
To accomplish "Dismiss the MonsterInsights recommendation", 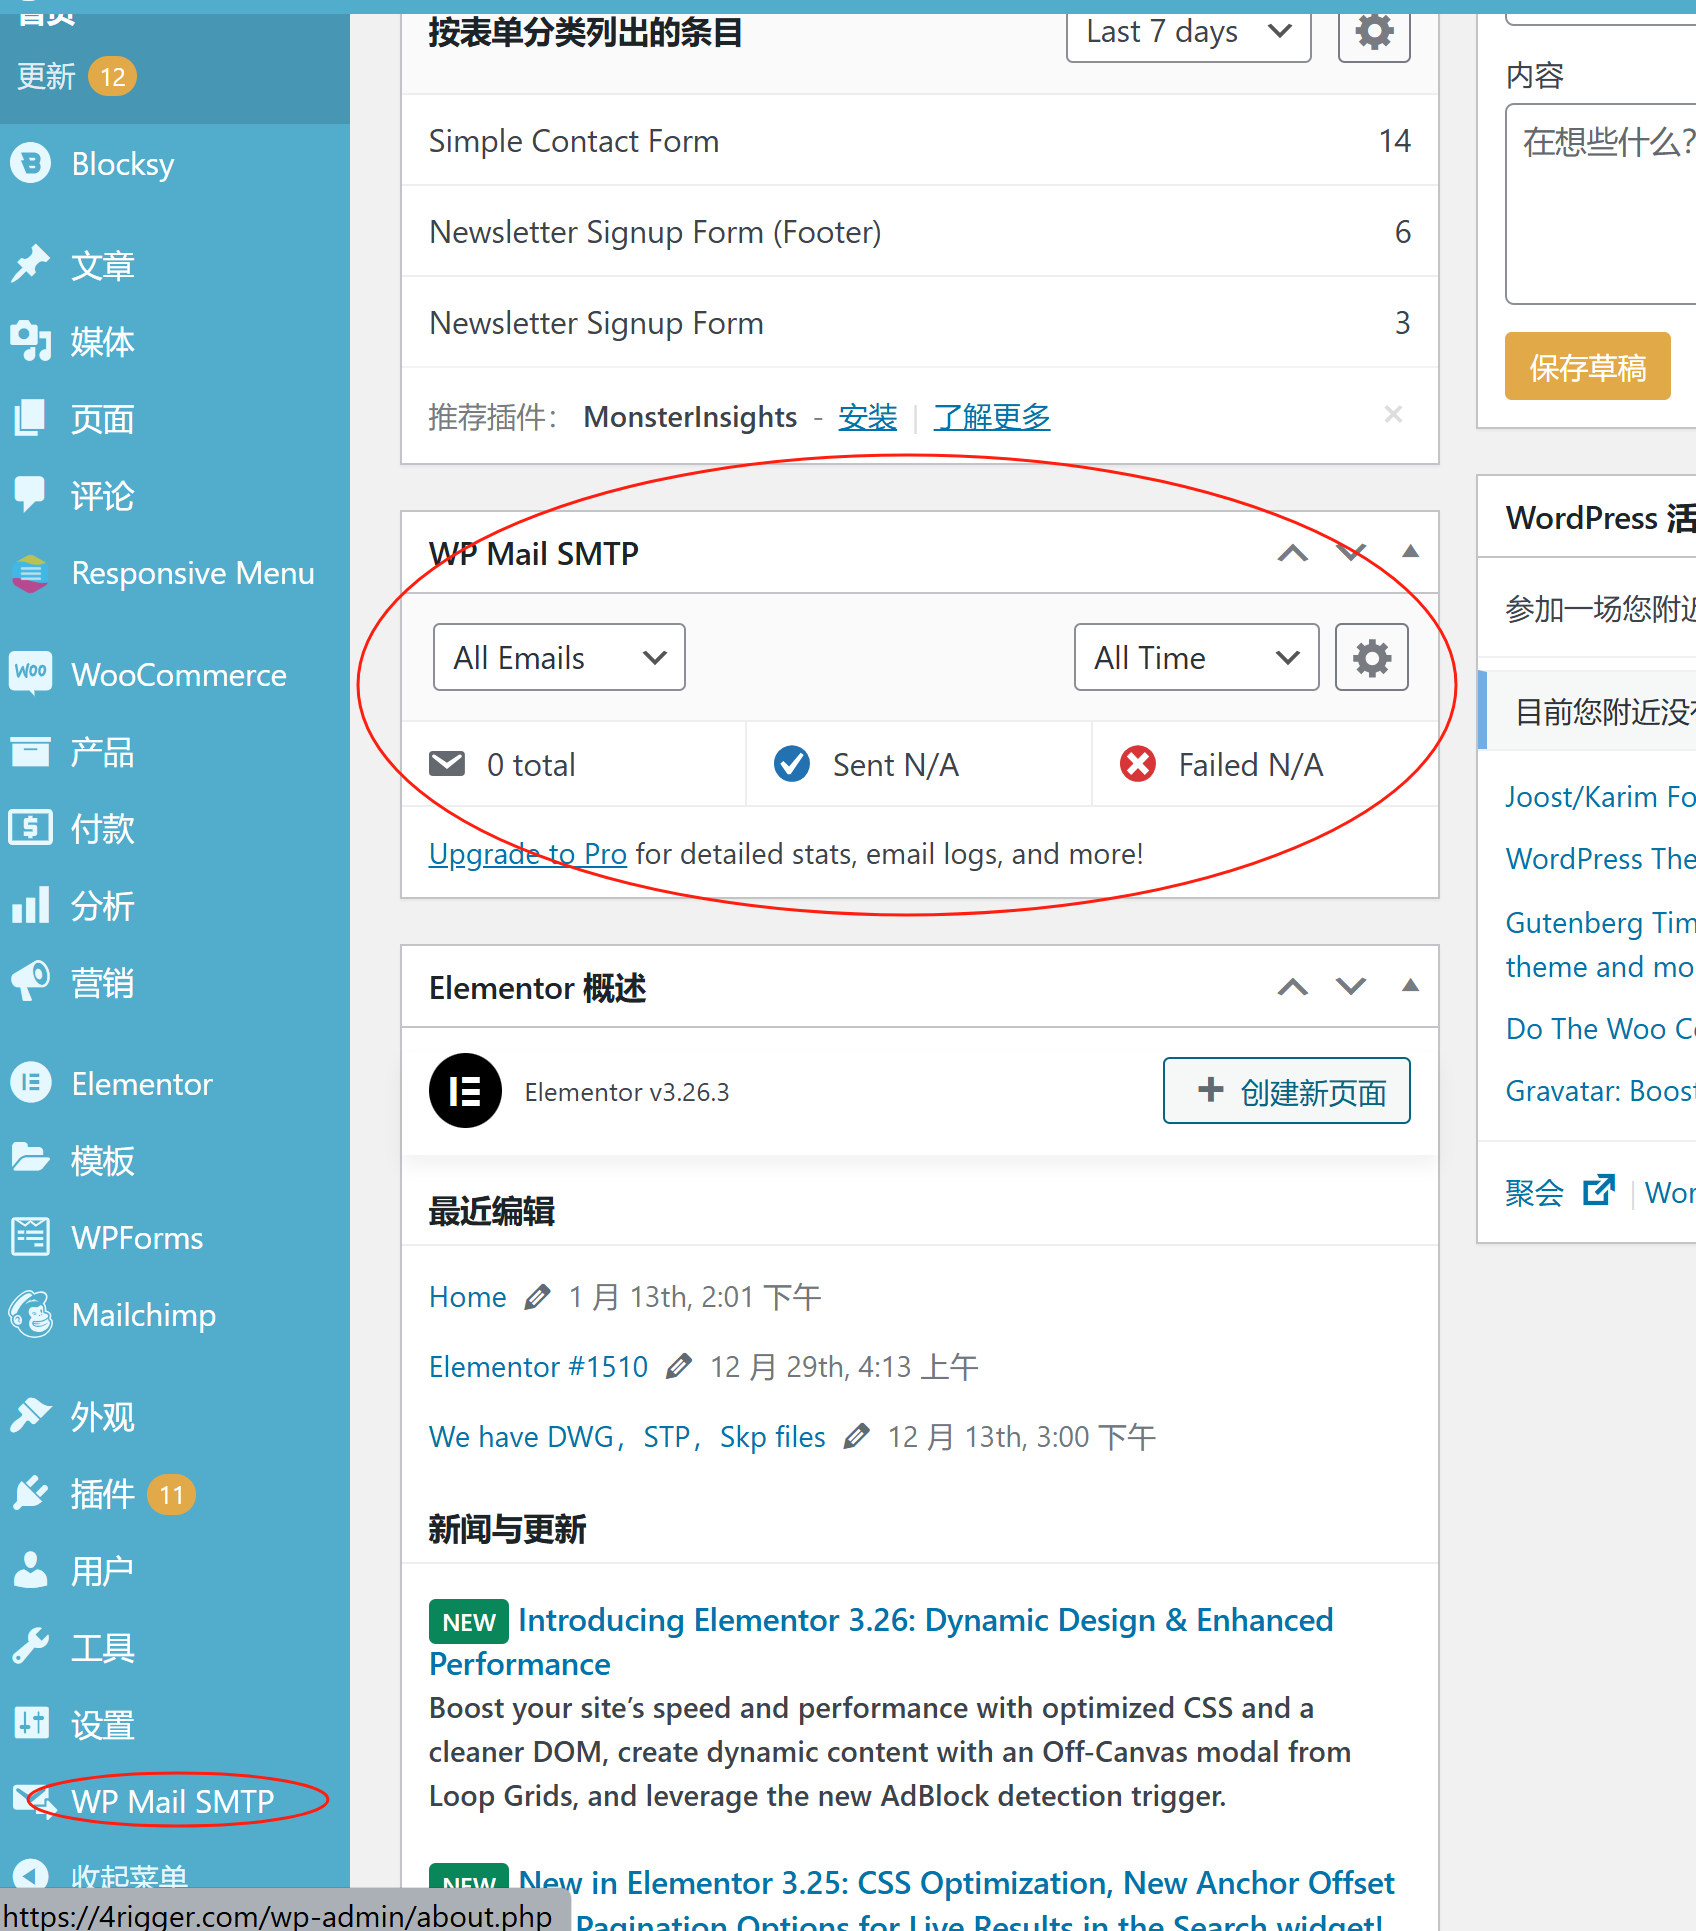I will pos(1393,414).
